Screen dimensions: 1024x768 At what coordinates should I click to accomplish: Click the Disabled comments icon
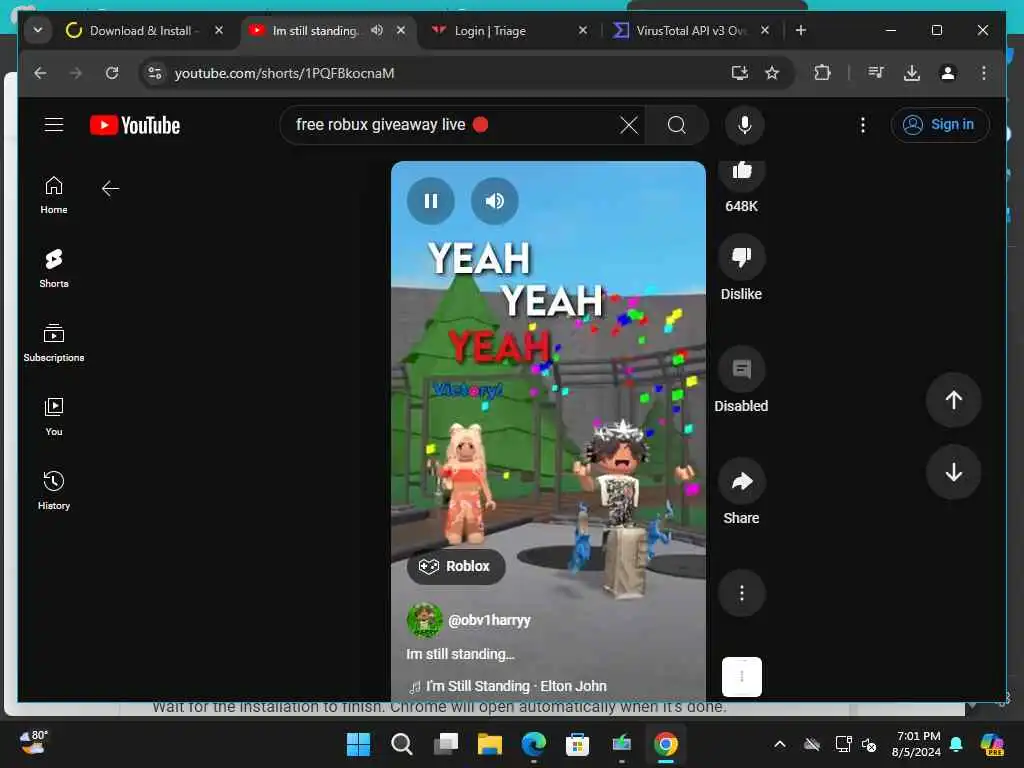coord(742,369)
